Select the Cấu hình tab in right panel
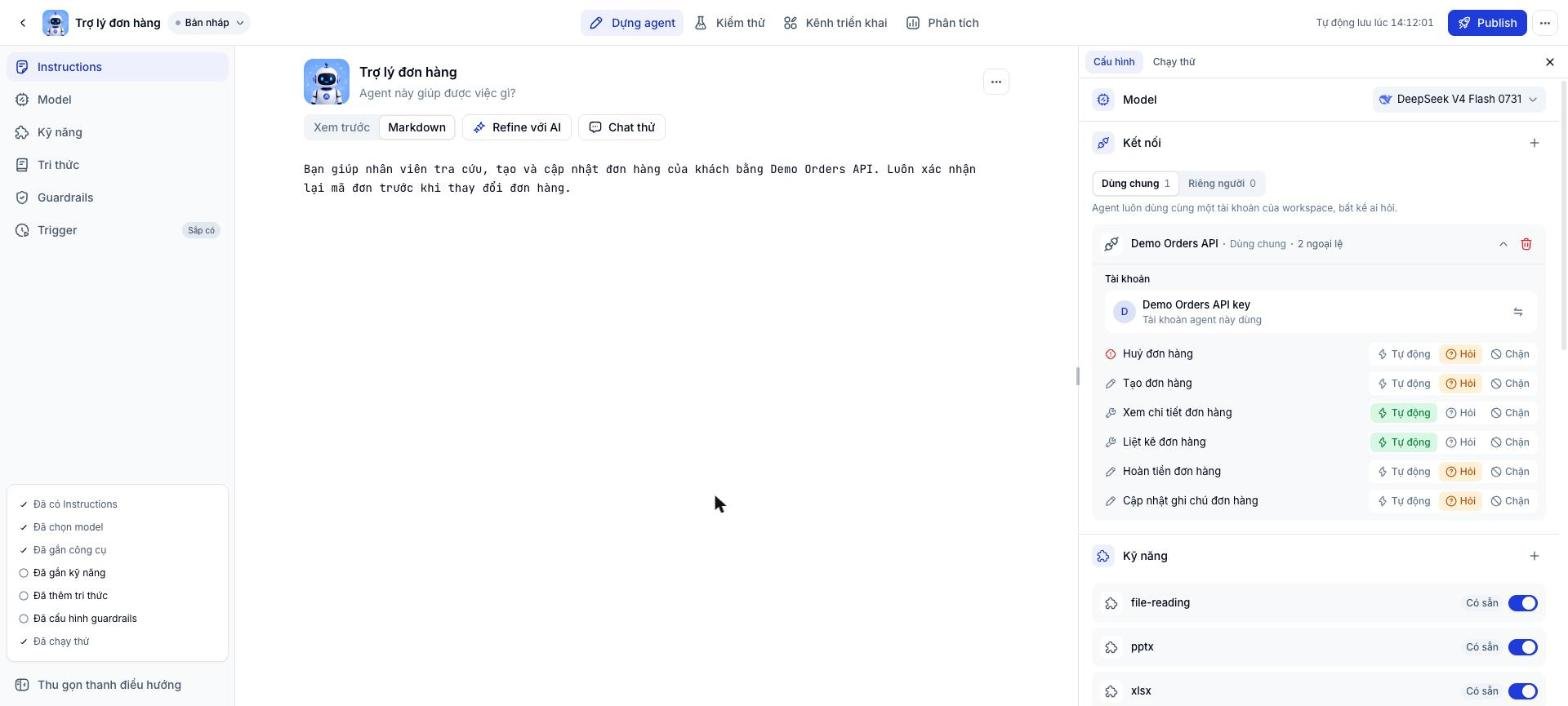The height and width of the screenshot is (706, 1568). [x=1113, y=62]
